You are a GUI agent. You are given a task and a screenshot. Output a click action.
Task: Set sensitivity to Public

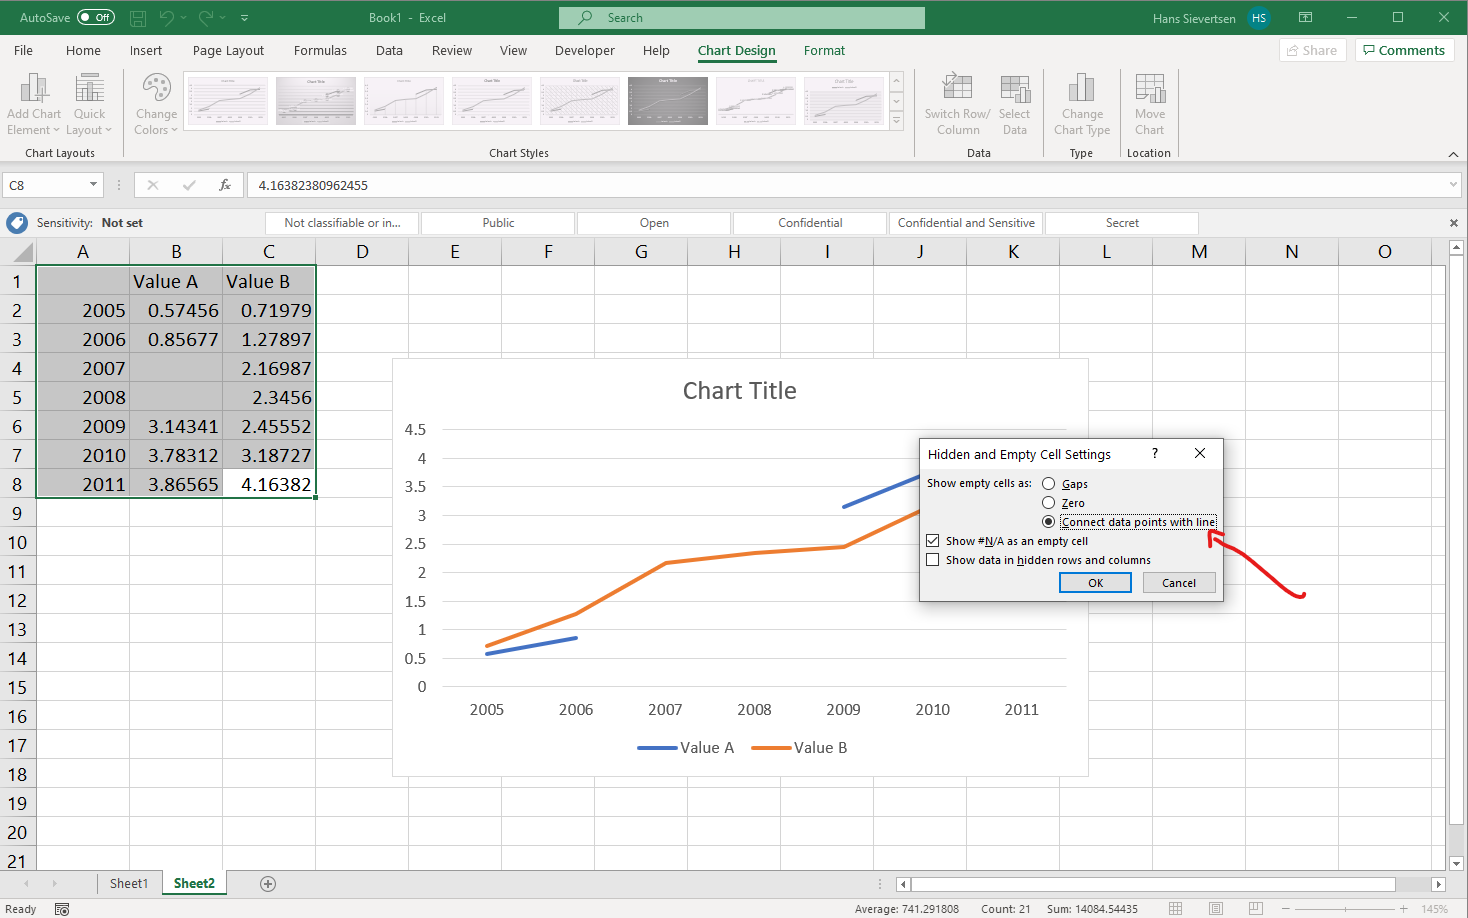pyautogui.click(x=498, y=223)
